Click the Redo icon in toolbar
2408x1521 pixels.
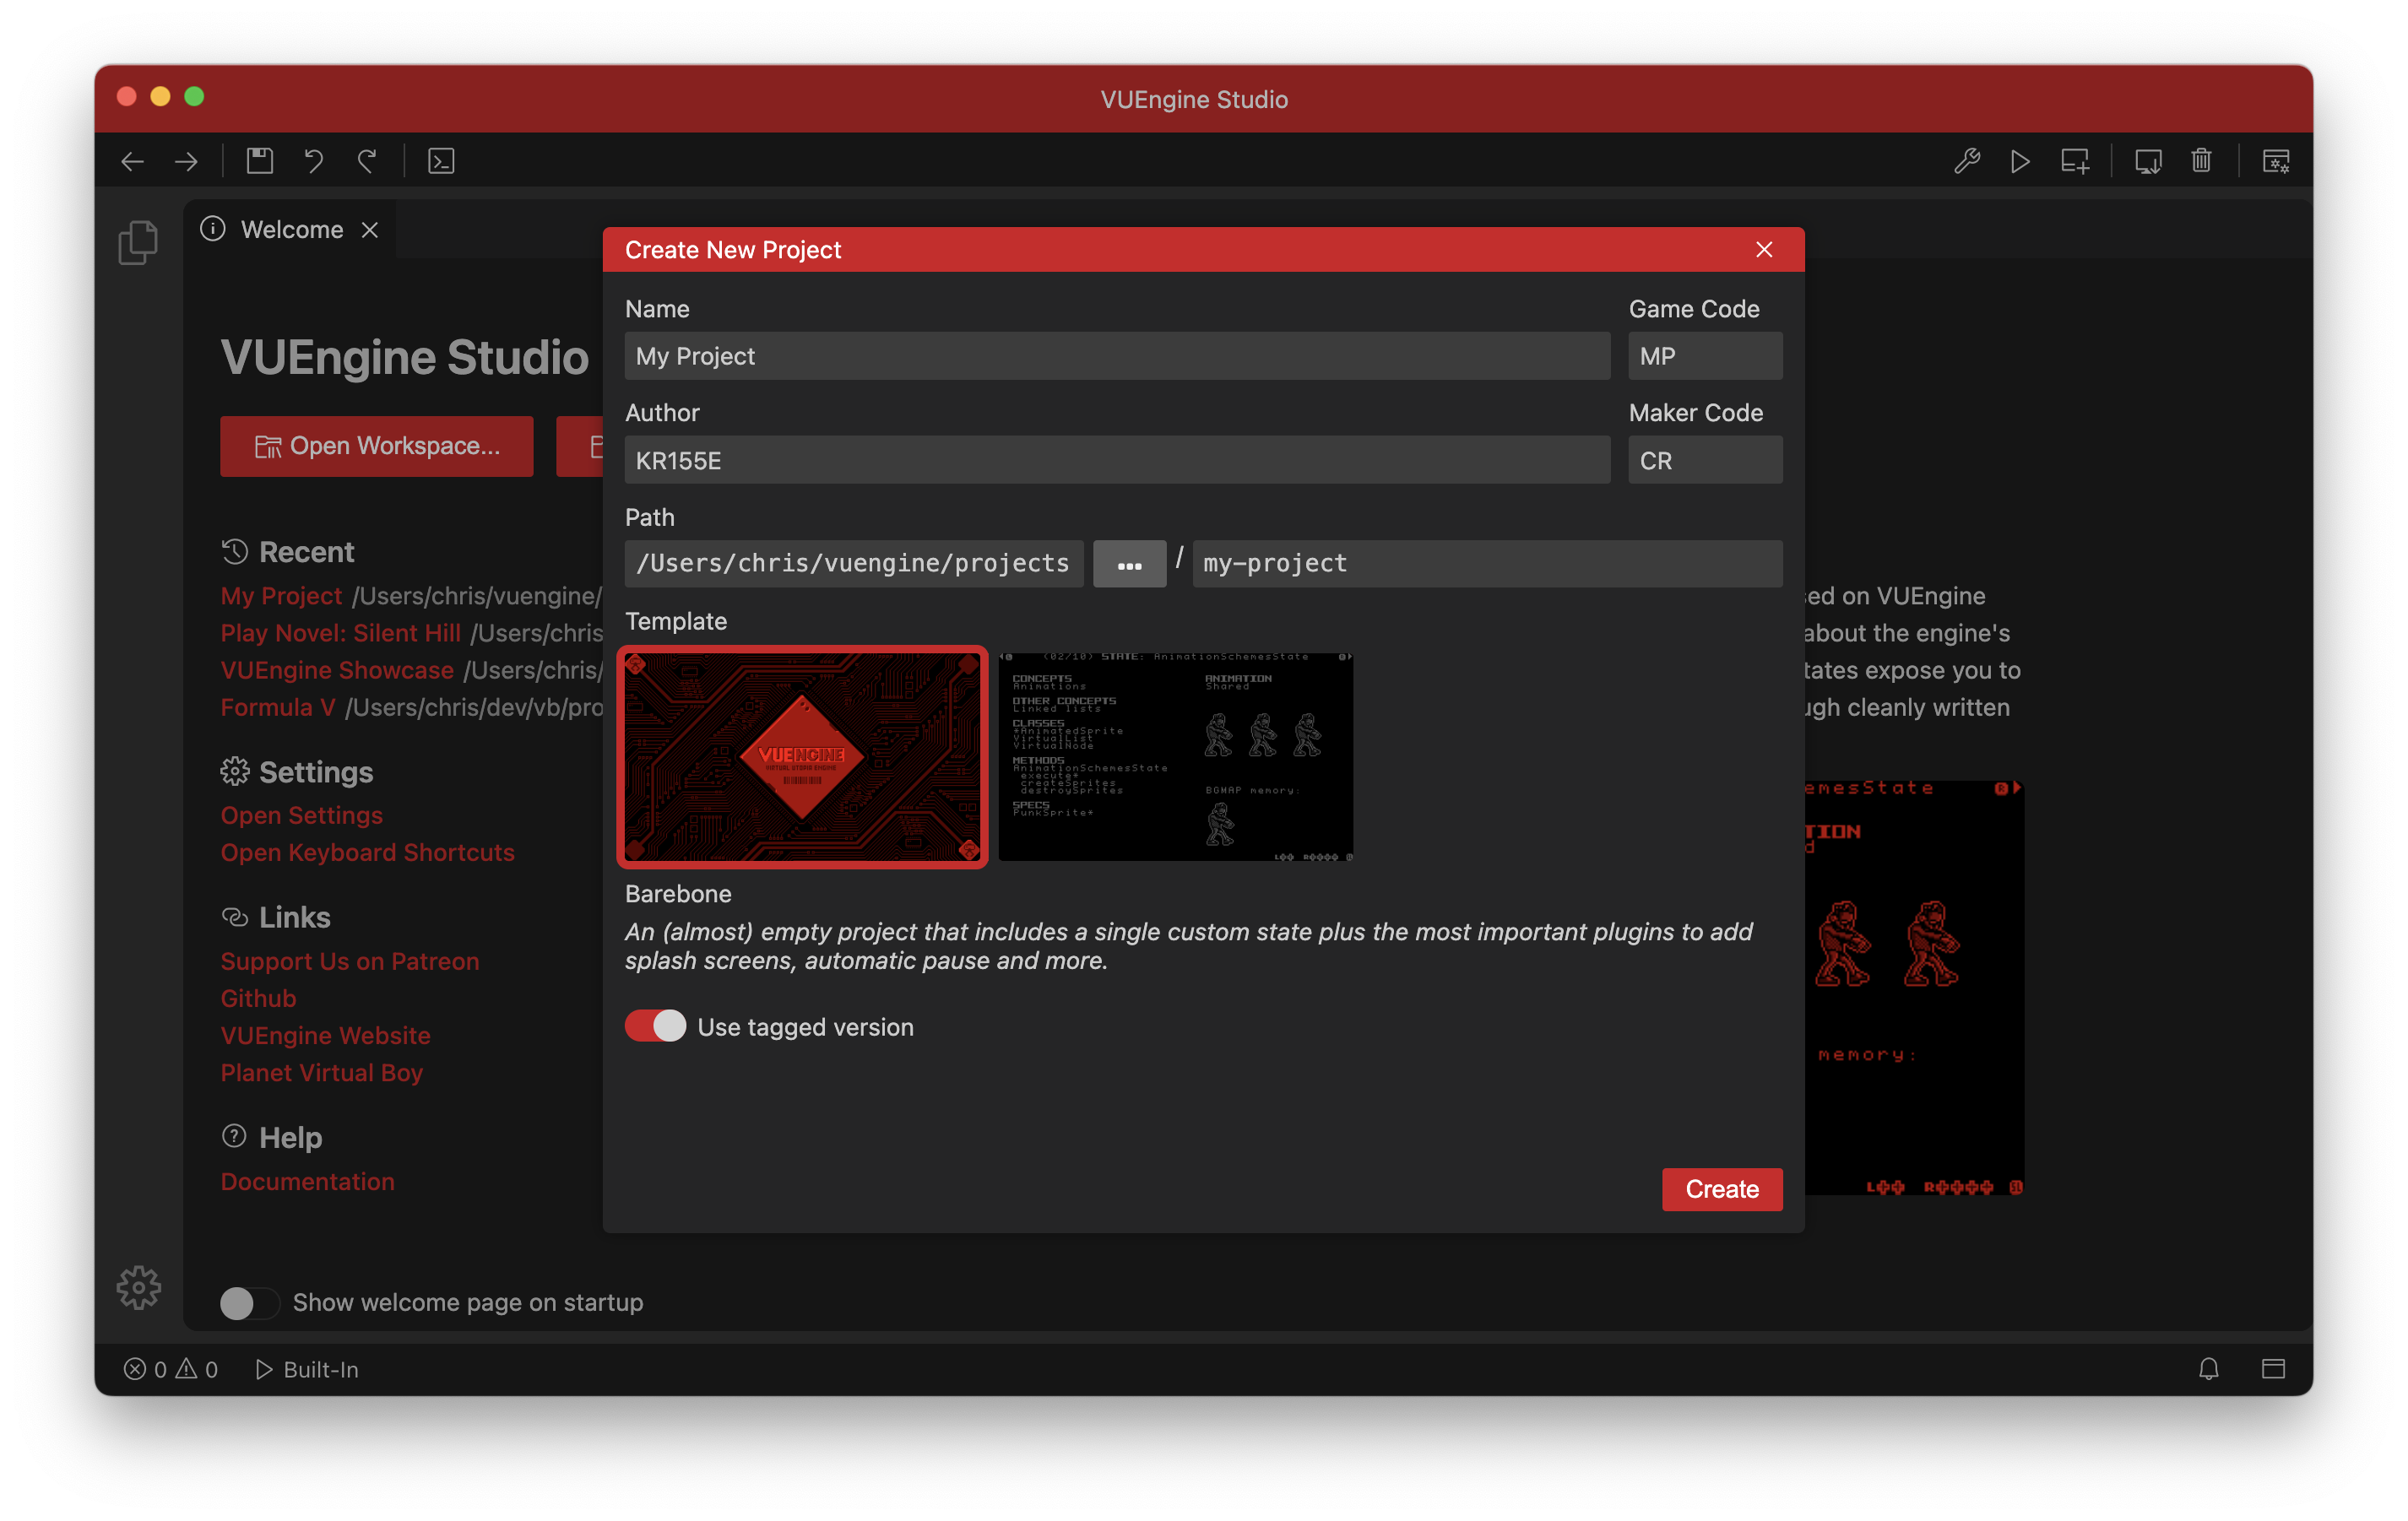pyautogui.click(x=368, y=161)
